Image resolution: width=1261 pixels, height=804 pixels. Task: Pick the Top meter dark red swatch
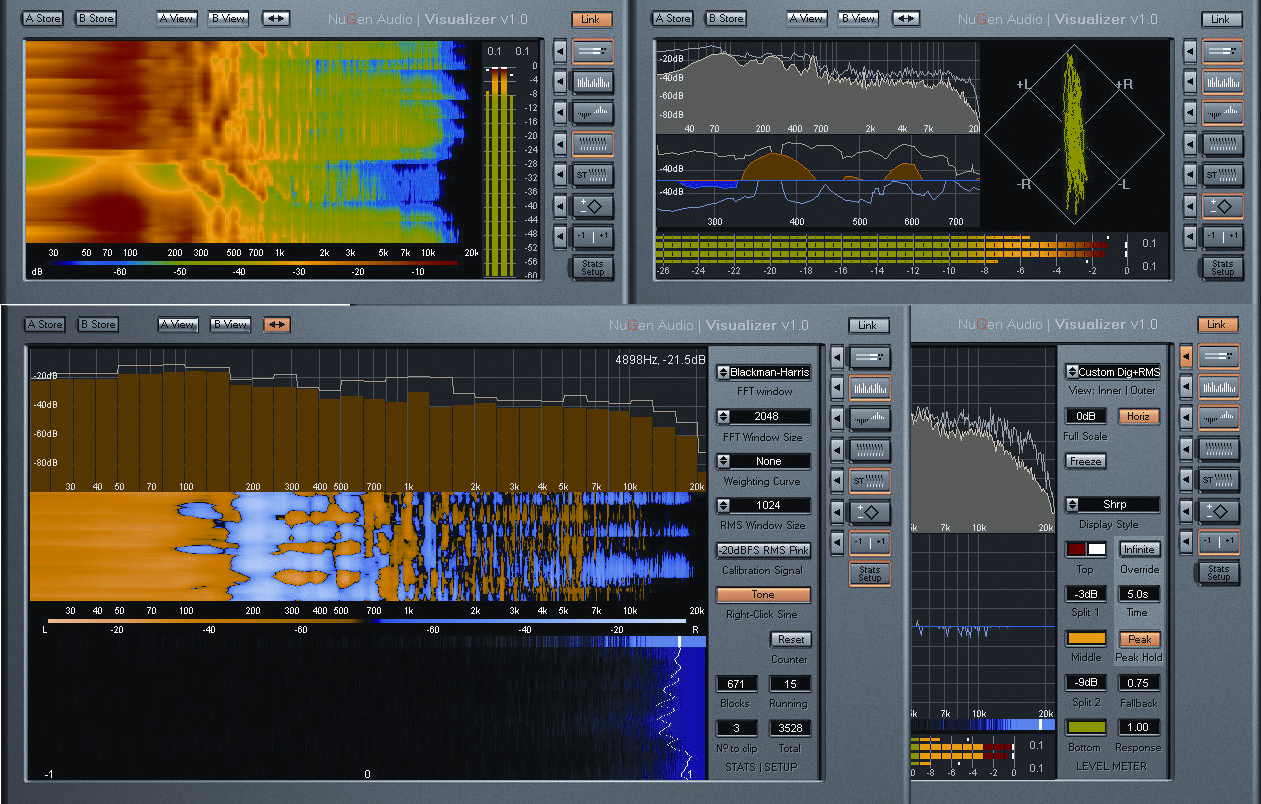(1076, 549)
